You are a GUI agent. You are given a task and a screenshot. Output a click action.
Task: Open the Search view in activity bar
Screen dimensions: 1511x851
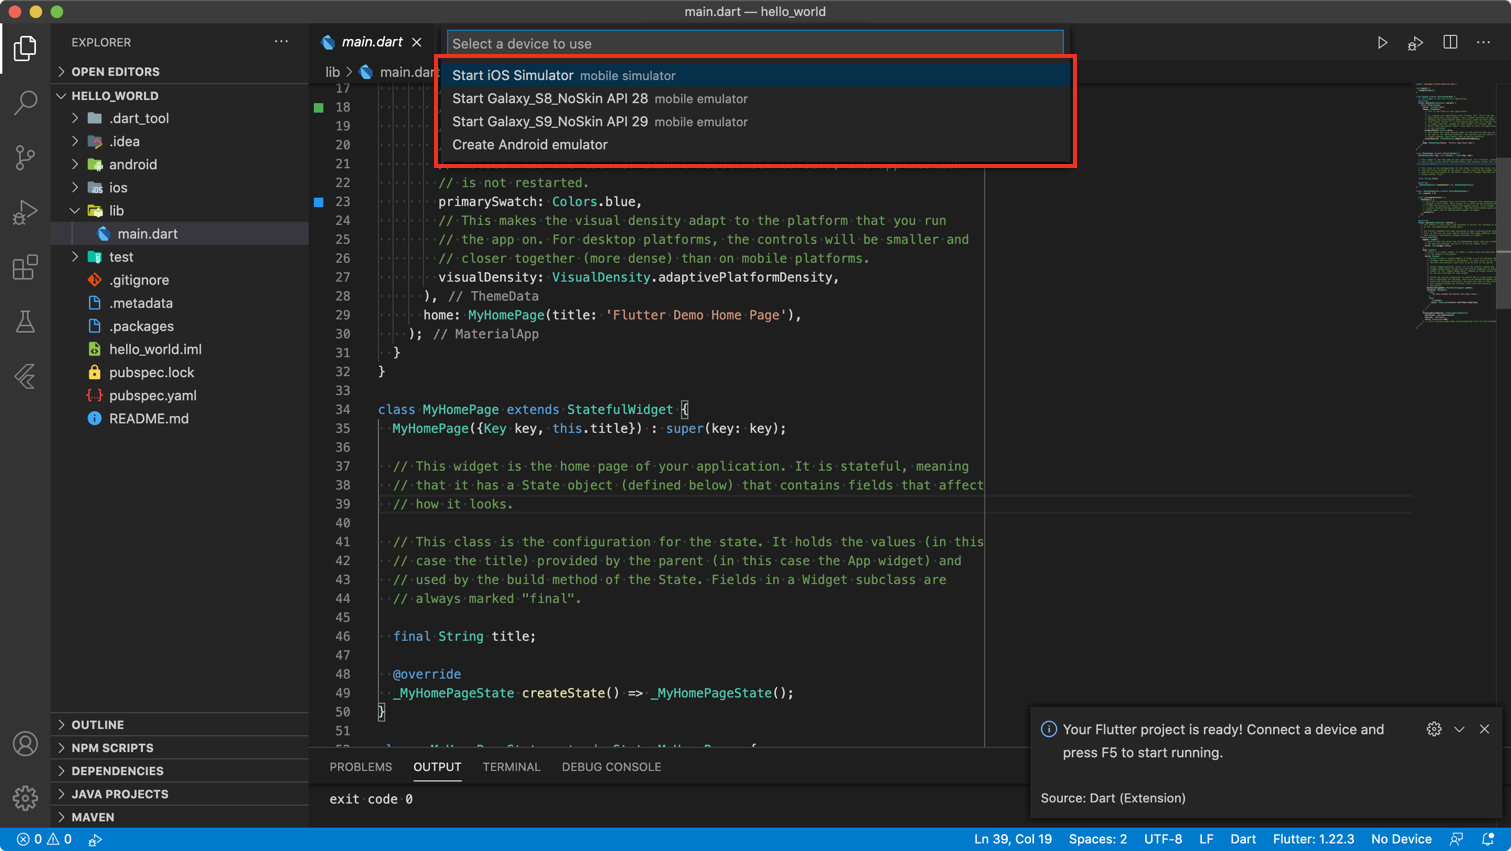pyautogui.click(x=25, y=102)
